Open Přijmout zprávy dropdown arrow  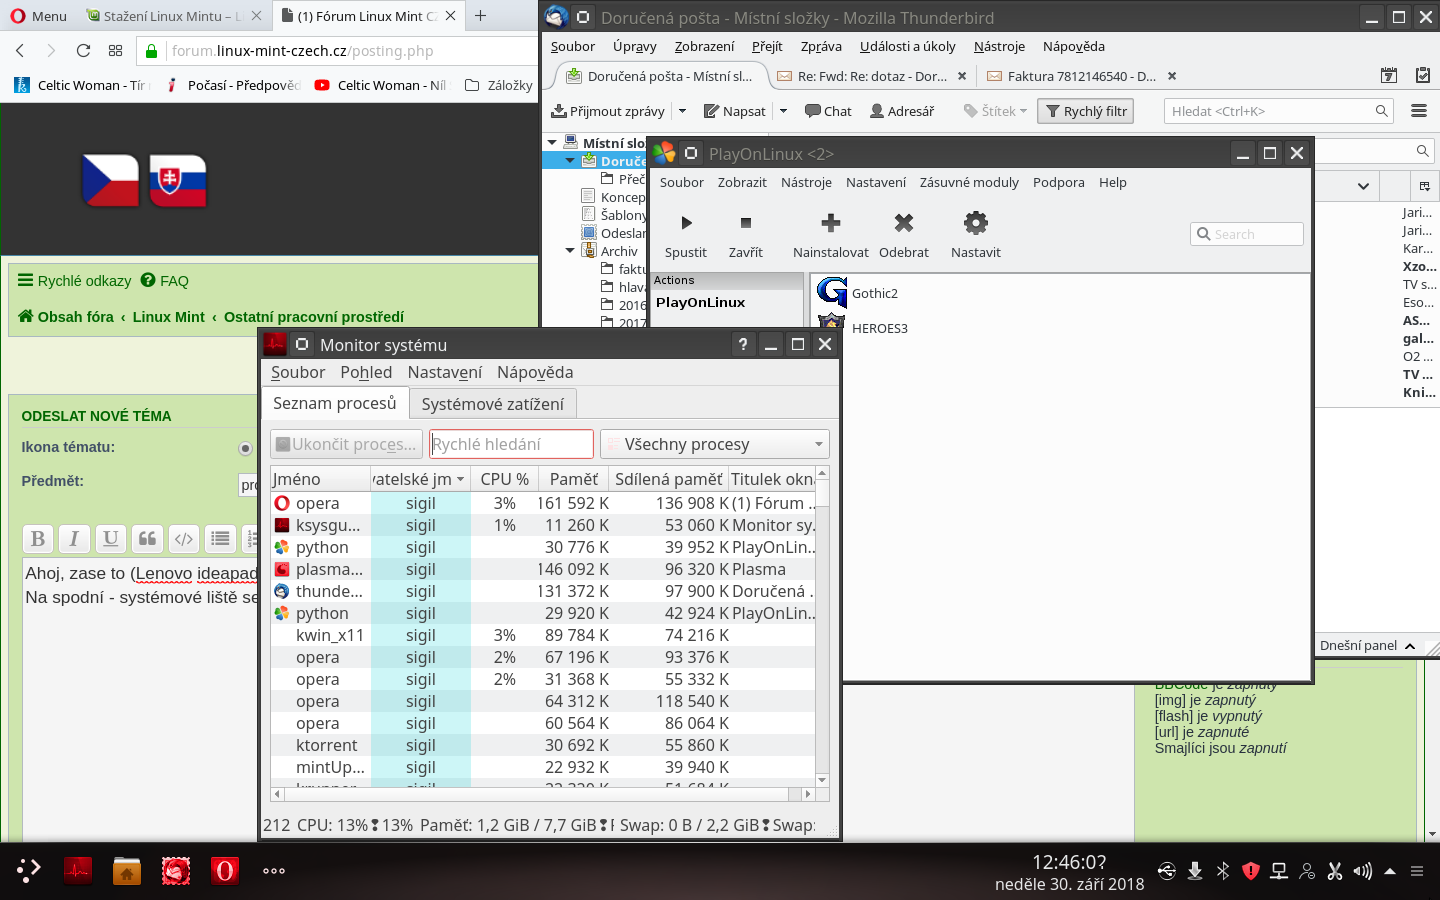point(682,111)
